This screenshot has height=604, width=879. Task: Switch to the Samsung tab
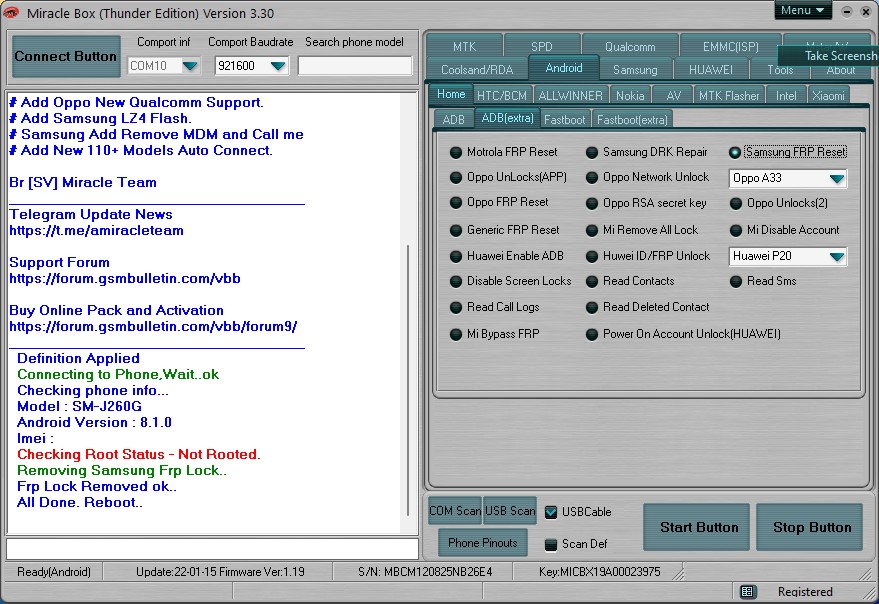[635, 70]
